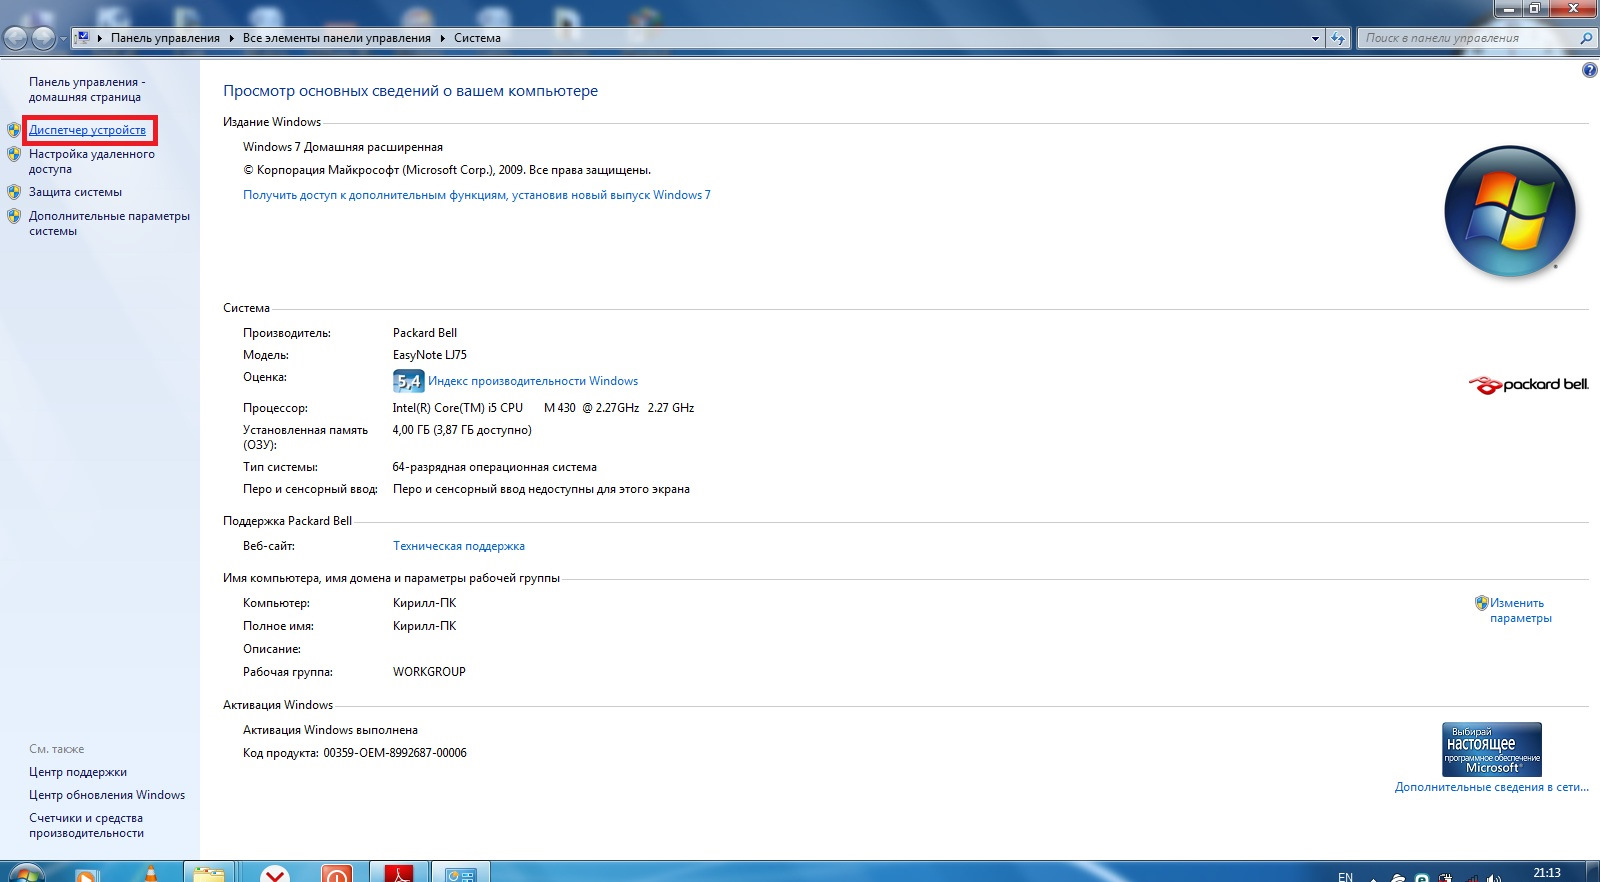The width and height of the screenshot is (1600, 882).
Task: Open Счетчики и средства производительности
Action: 86,825
